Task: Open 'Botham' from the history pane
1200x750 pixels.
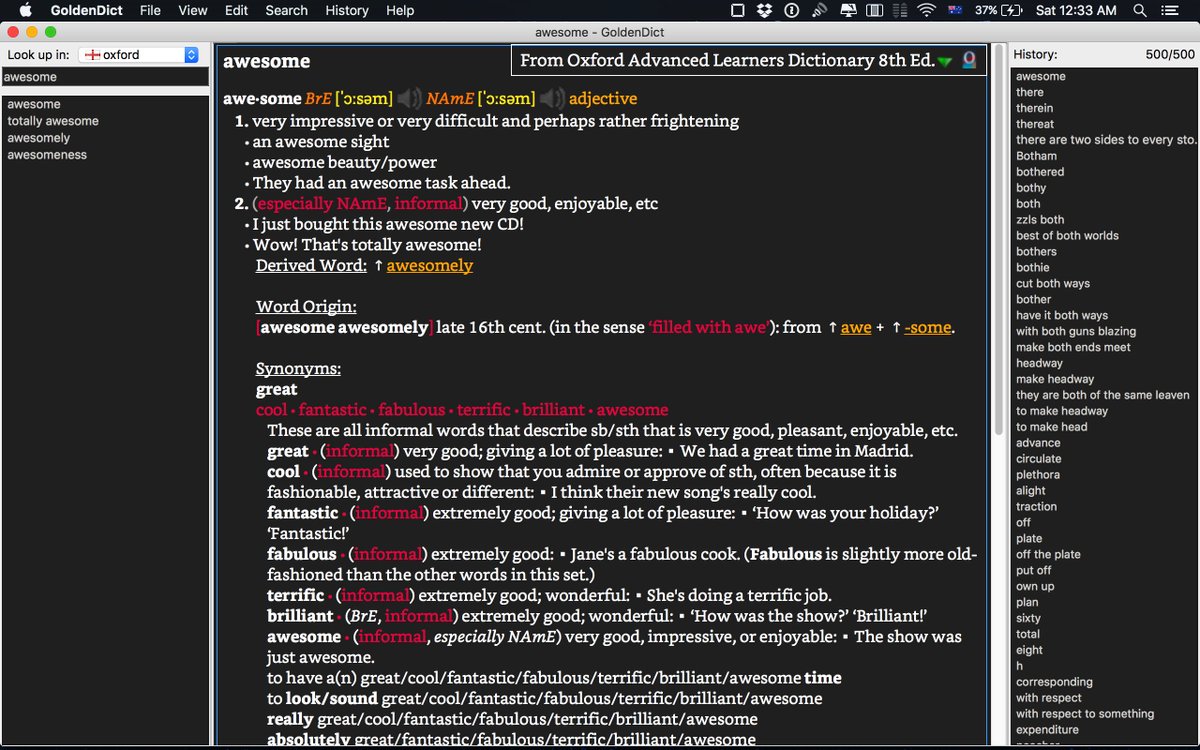Action: pos(1036,156)
